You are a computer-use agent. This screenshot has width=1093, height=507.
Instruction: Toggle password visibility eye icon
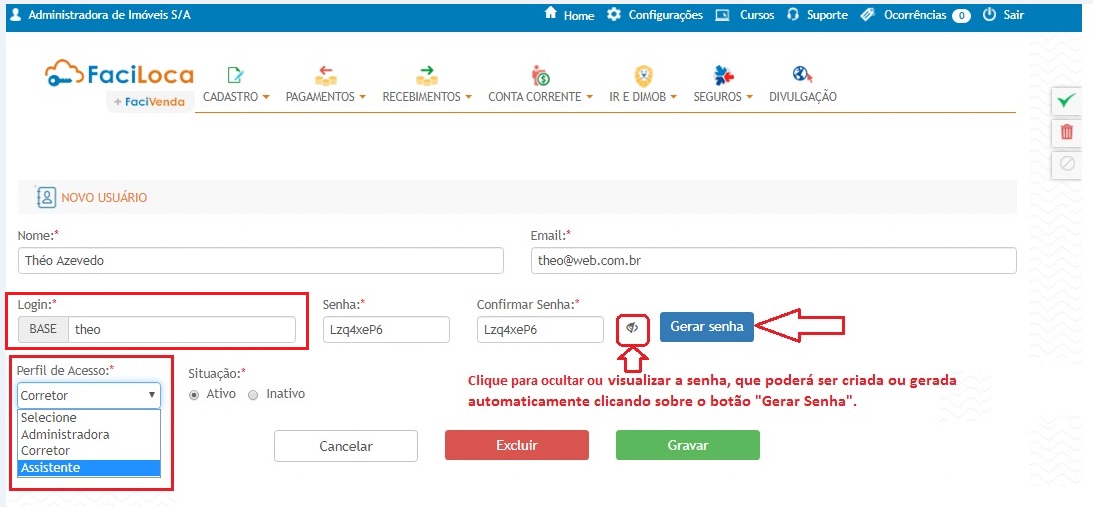[x=632, y=328]
